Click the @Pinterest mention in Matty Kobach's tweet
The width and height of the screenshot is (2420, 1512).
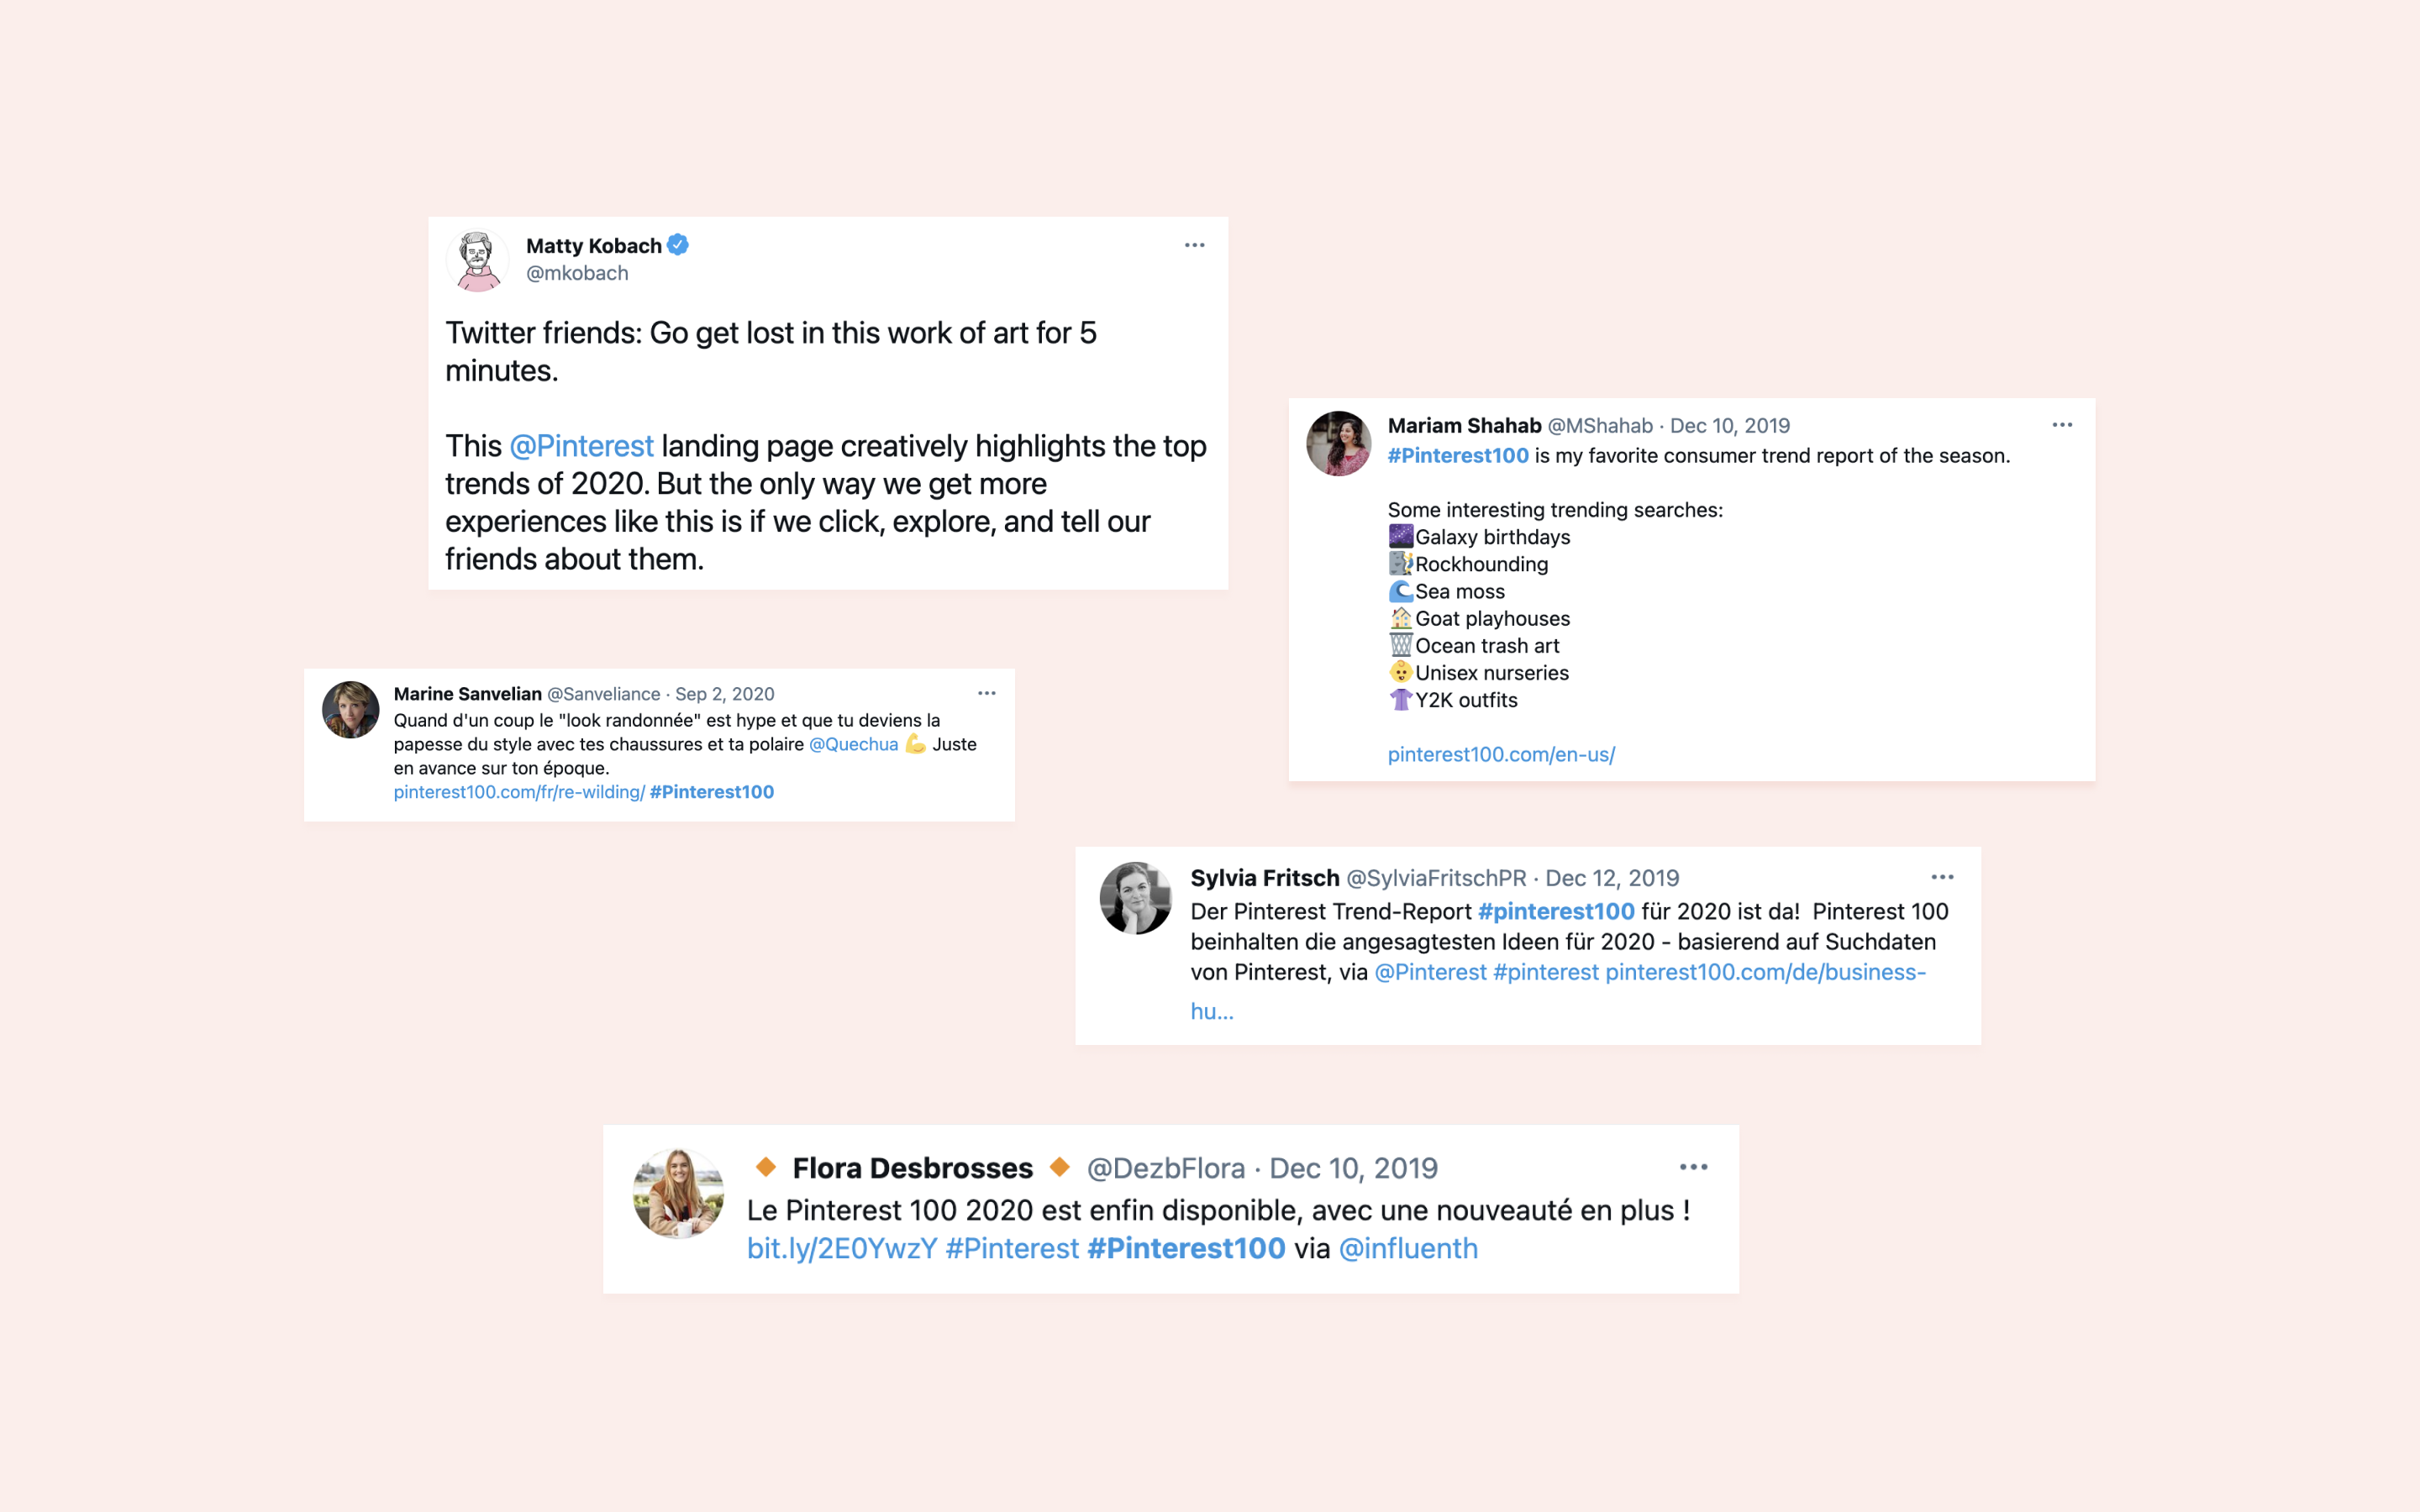(x=581, y=446)
